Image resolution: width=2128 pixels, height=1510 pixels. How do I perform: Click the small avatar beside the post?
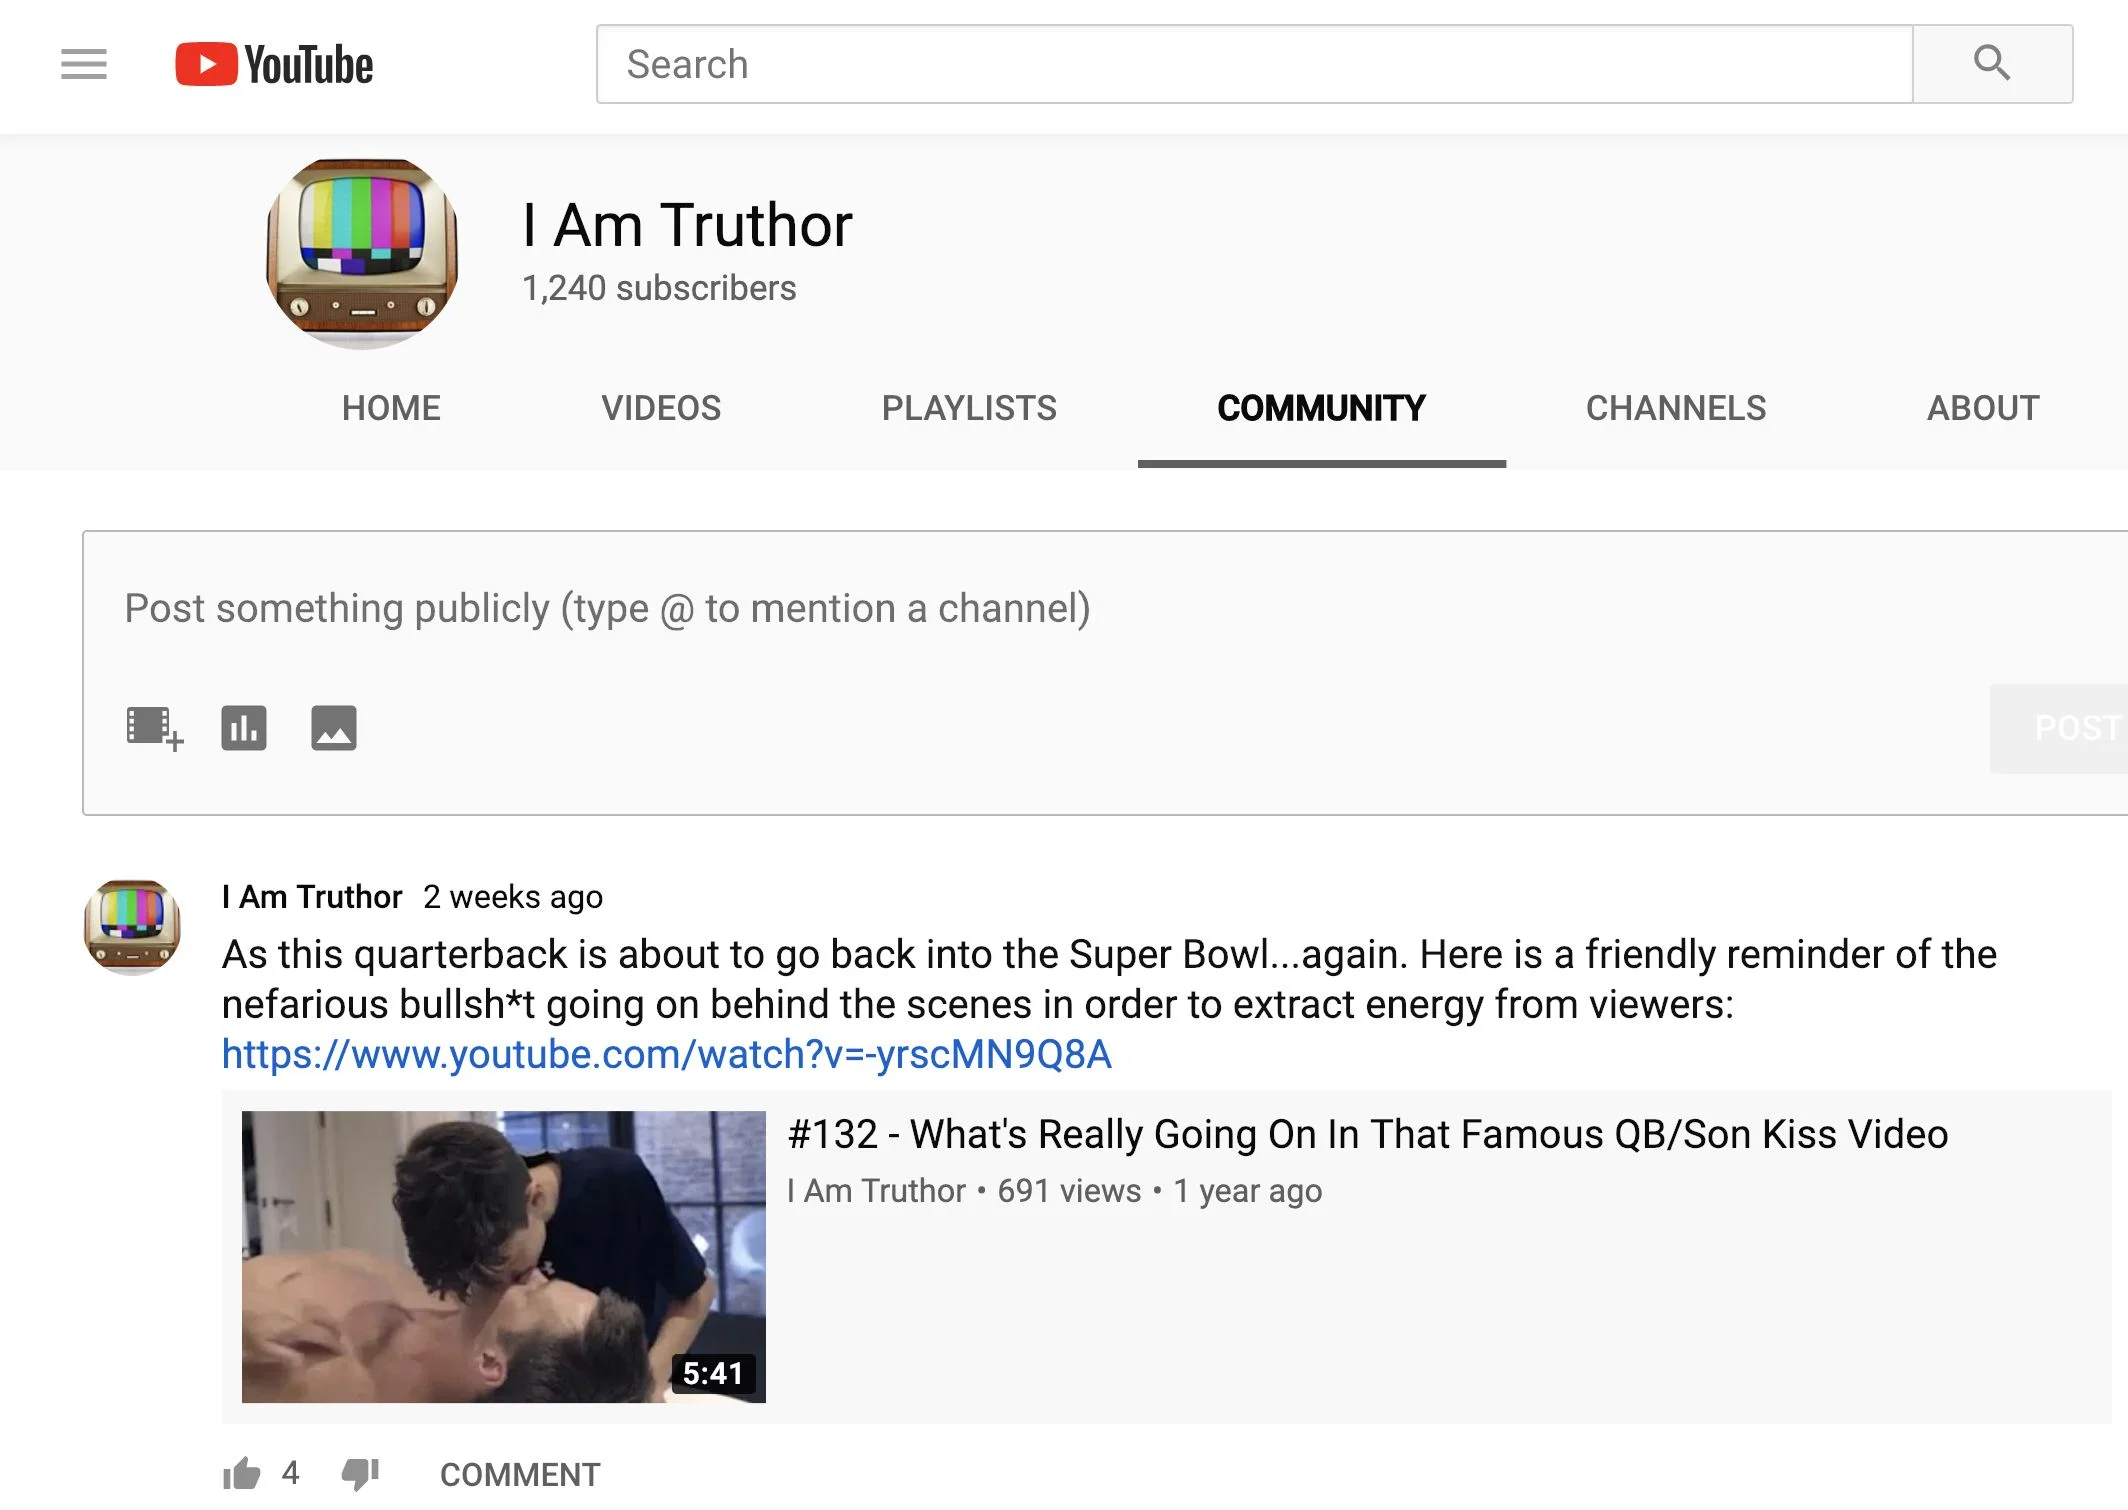(132, 927)
